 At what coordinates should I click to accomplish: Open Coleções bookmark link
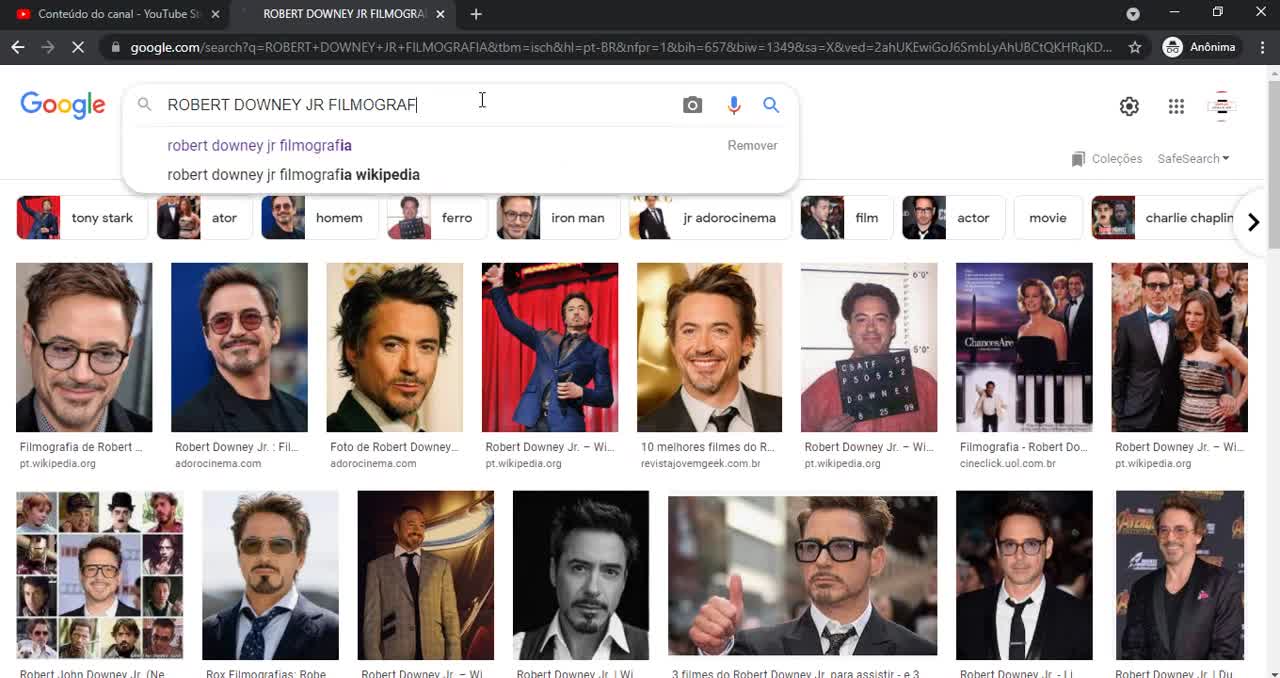pos(1106,159)
